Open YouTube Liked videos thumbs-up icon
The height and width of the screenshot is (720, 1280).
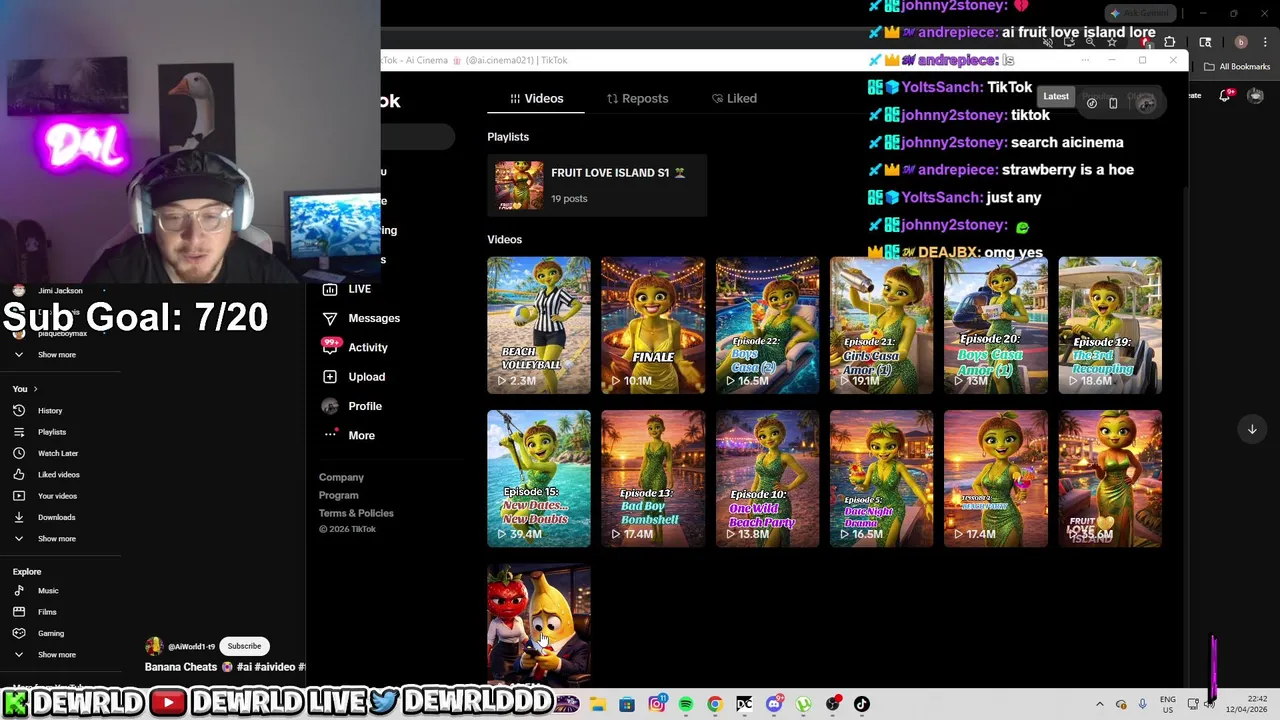tap(19, 475)
